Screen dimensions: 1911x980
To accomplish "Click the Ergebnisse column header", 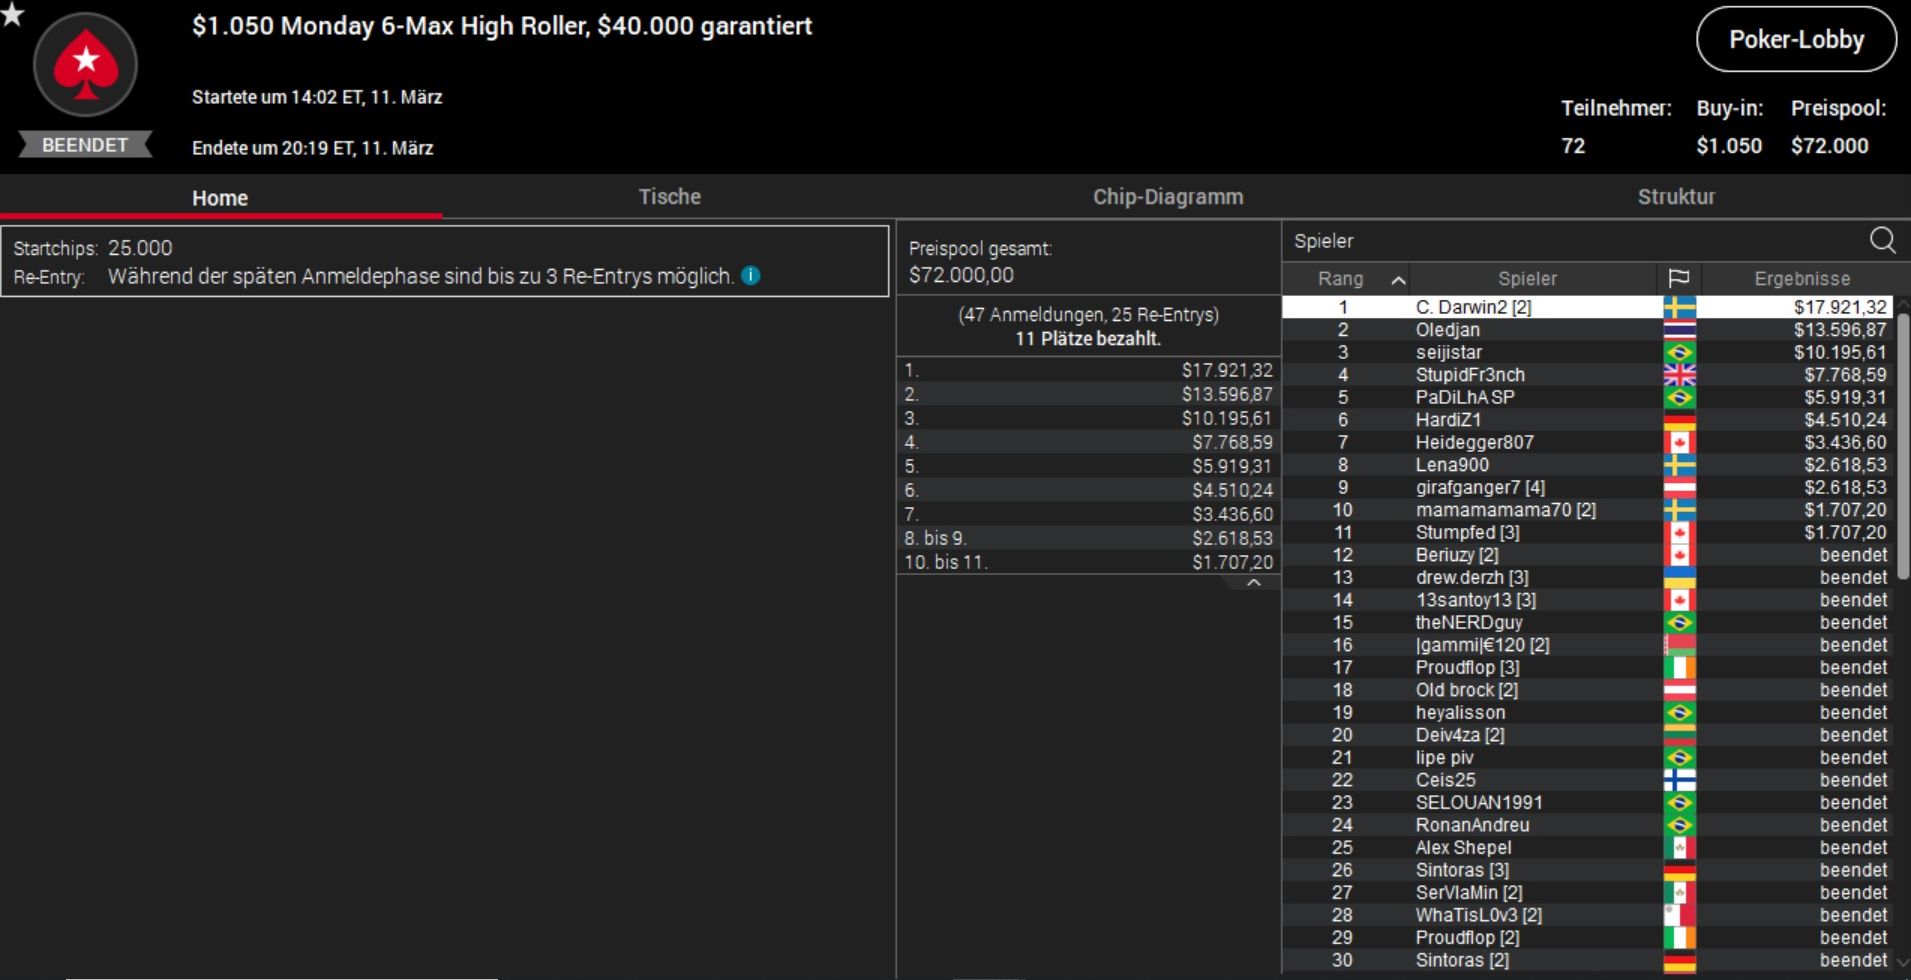I will pyautogui.click(x=1801, y=279).
